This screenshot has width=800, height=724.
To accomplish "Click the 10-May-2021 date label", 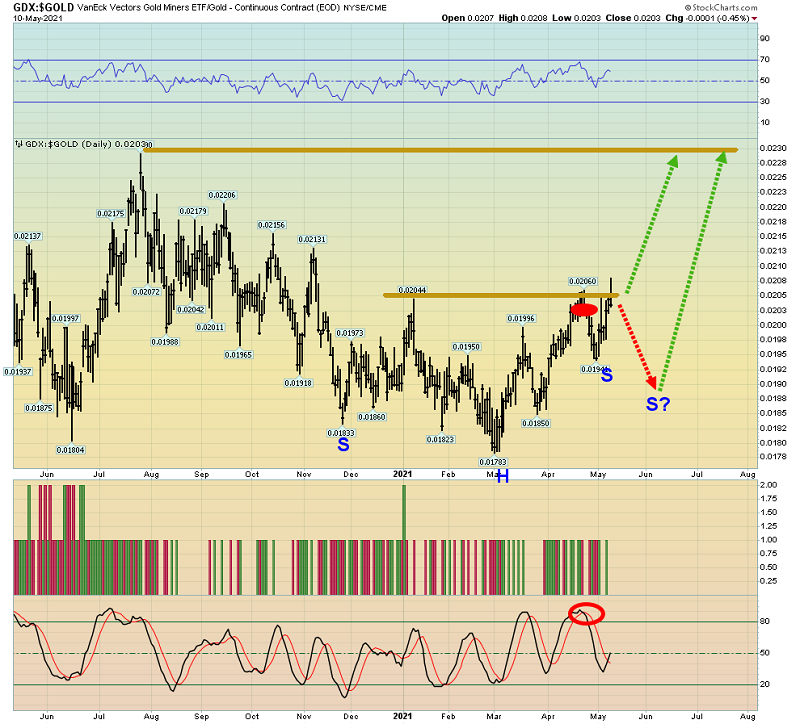I will (x=38, y=18).
